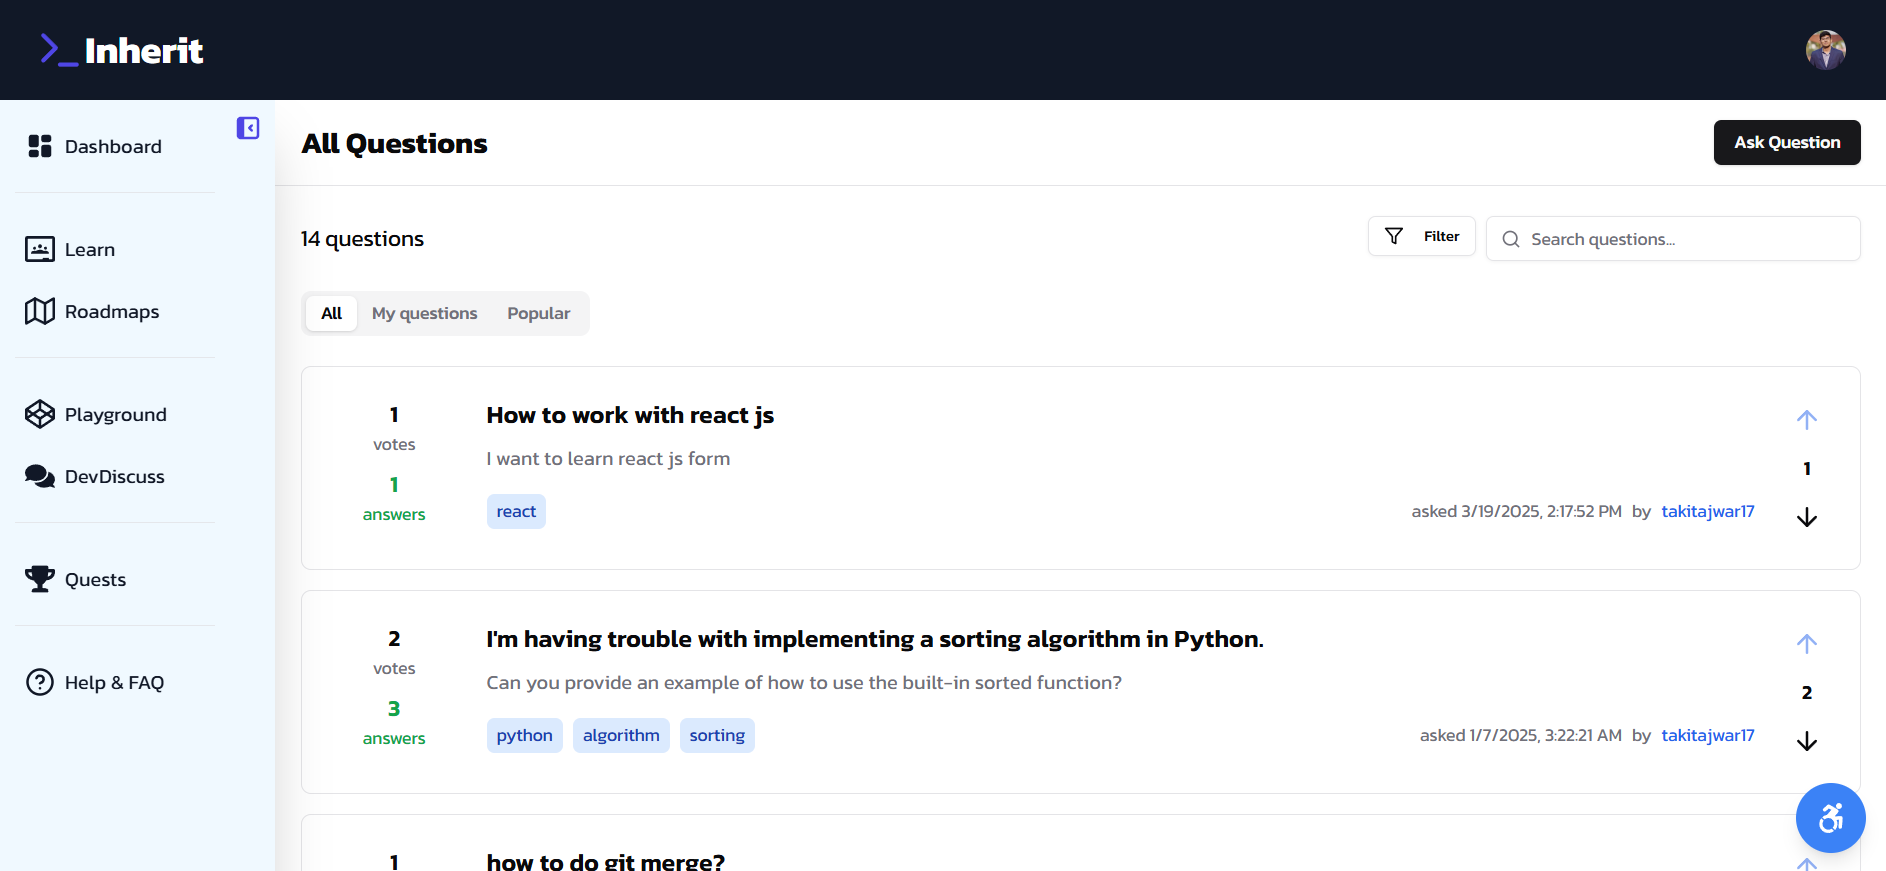Click the react tag
Image resolution: width=1886 pixels, height=871 pixels.
point(516,511)
